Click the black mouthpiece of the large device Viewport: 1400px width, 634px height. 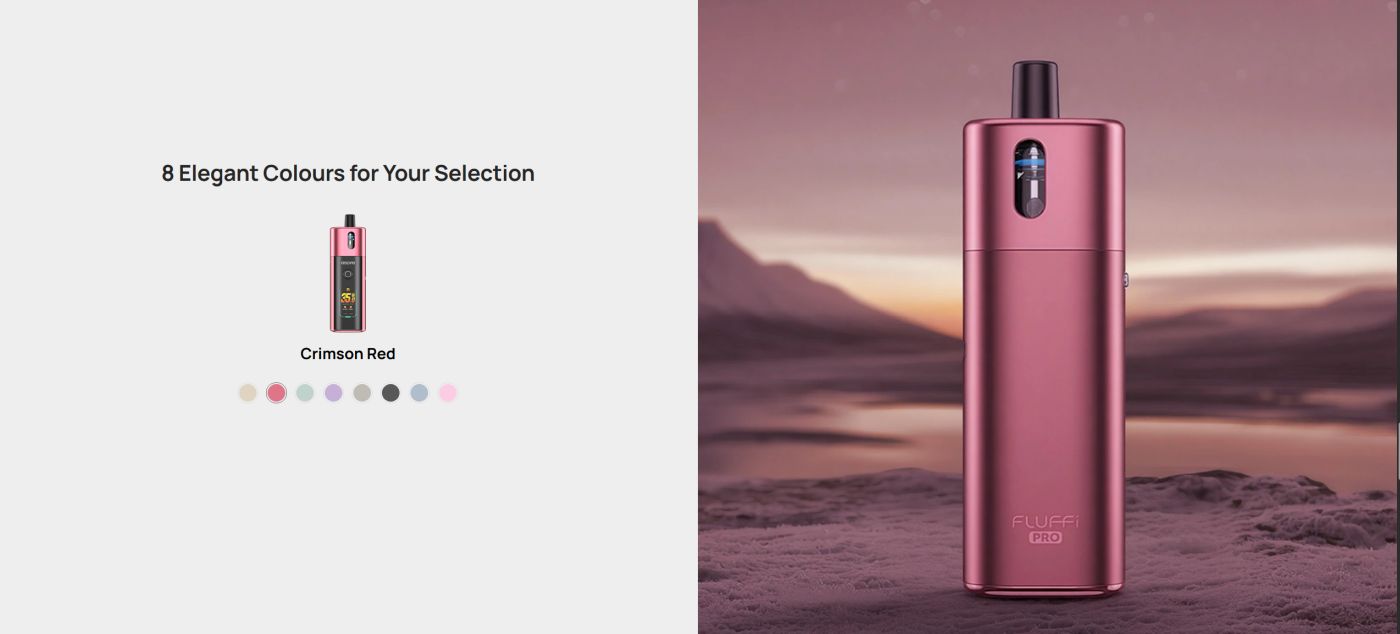(1035, 90)
